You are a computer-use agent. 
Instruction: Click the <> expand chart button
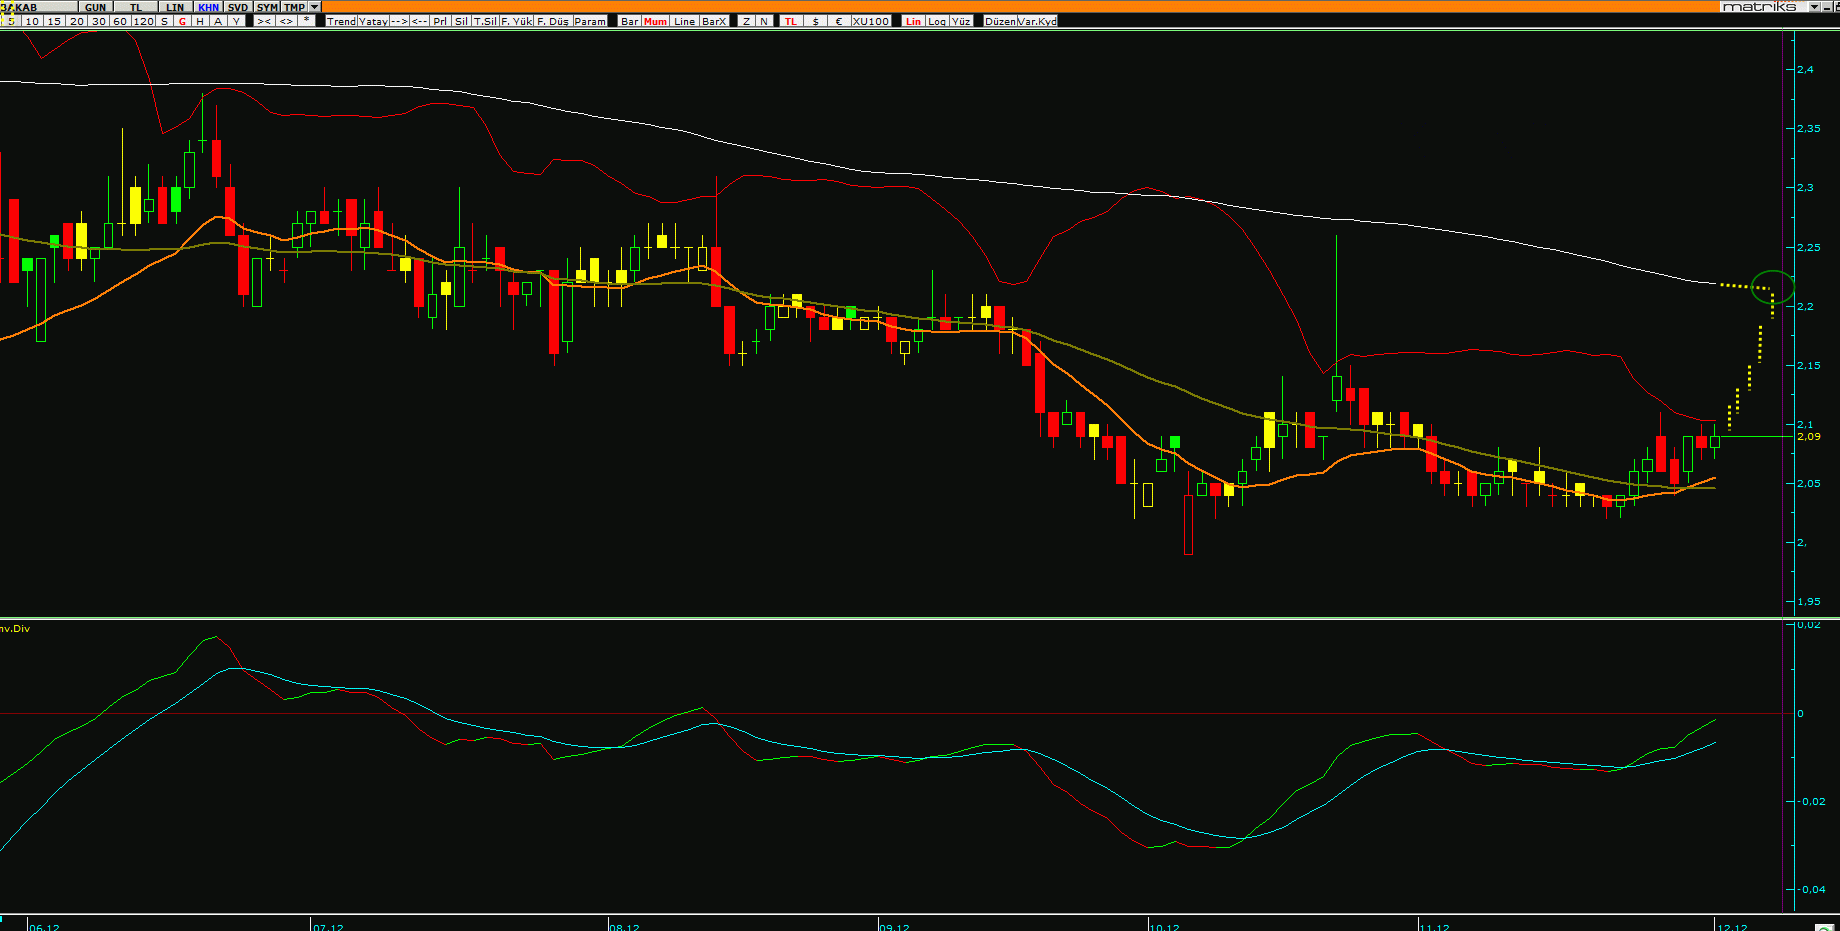[x=287, y=21]
